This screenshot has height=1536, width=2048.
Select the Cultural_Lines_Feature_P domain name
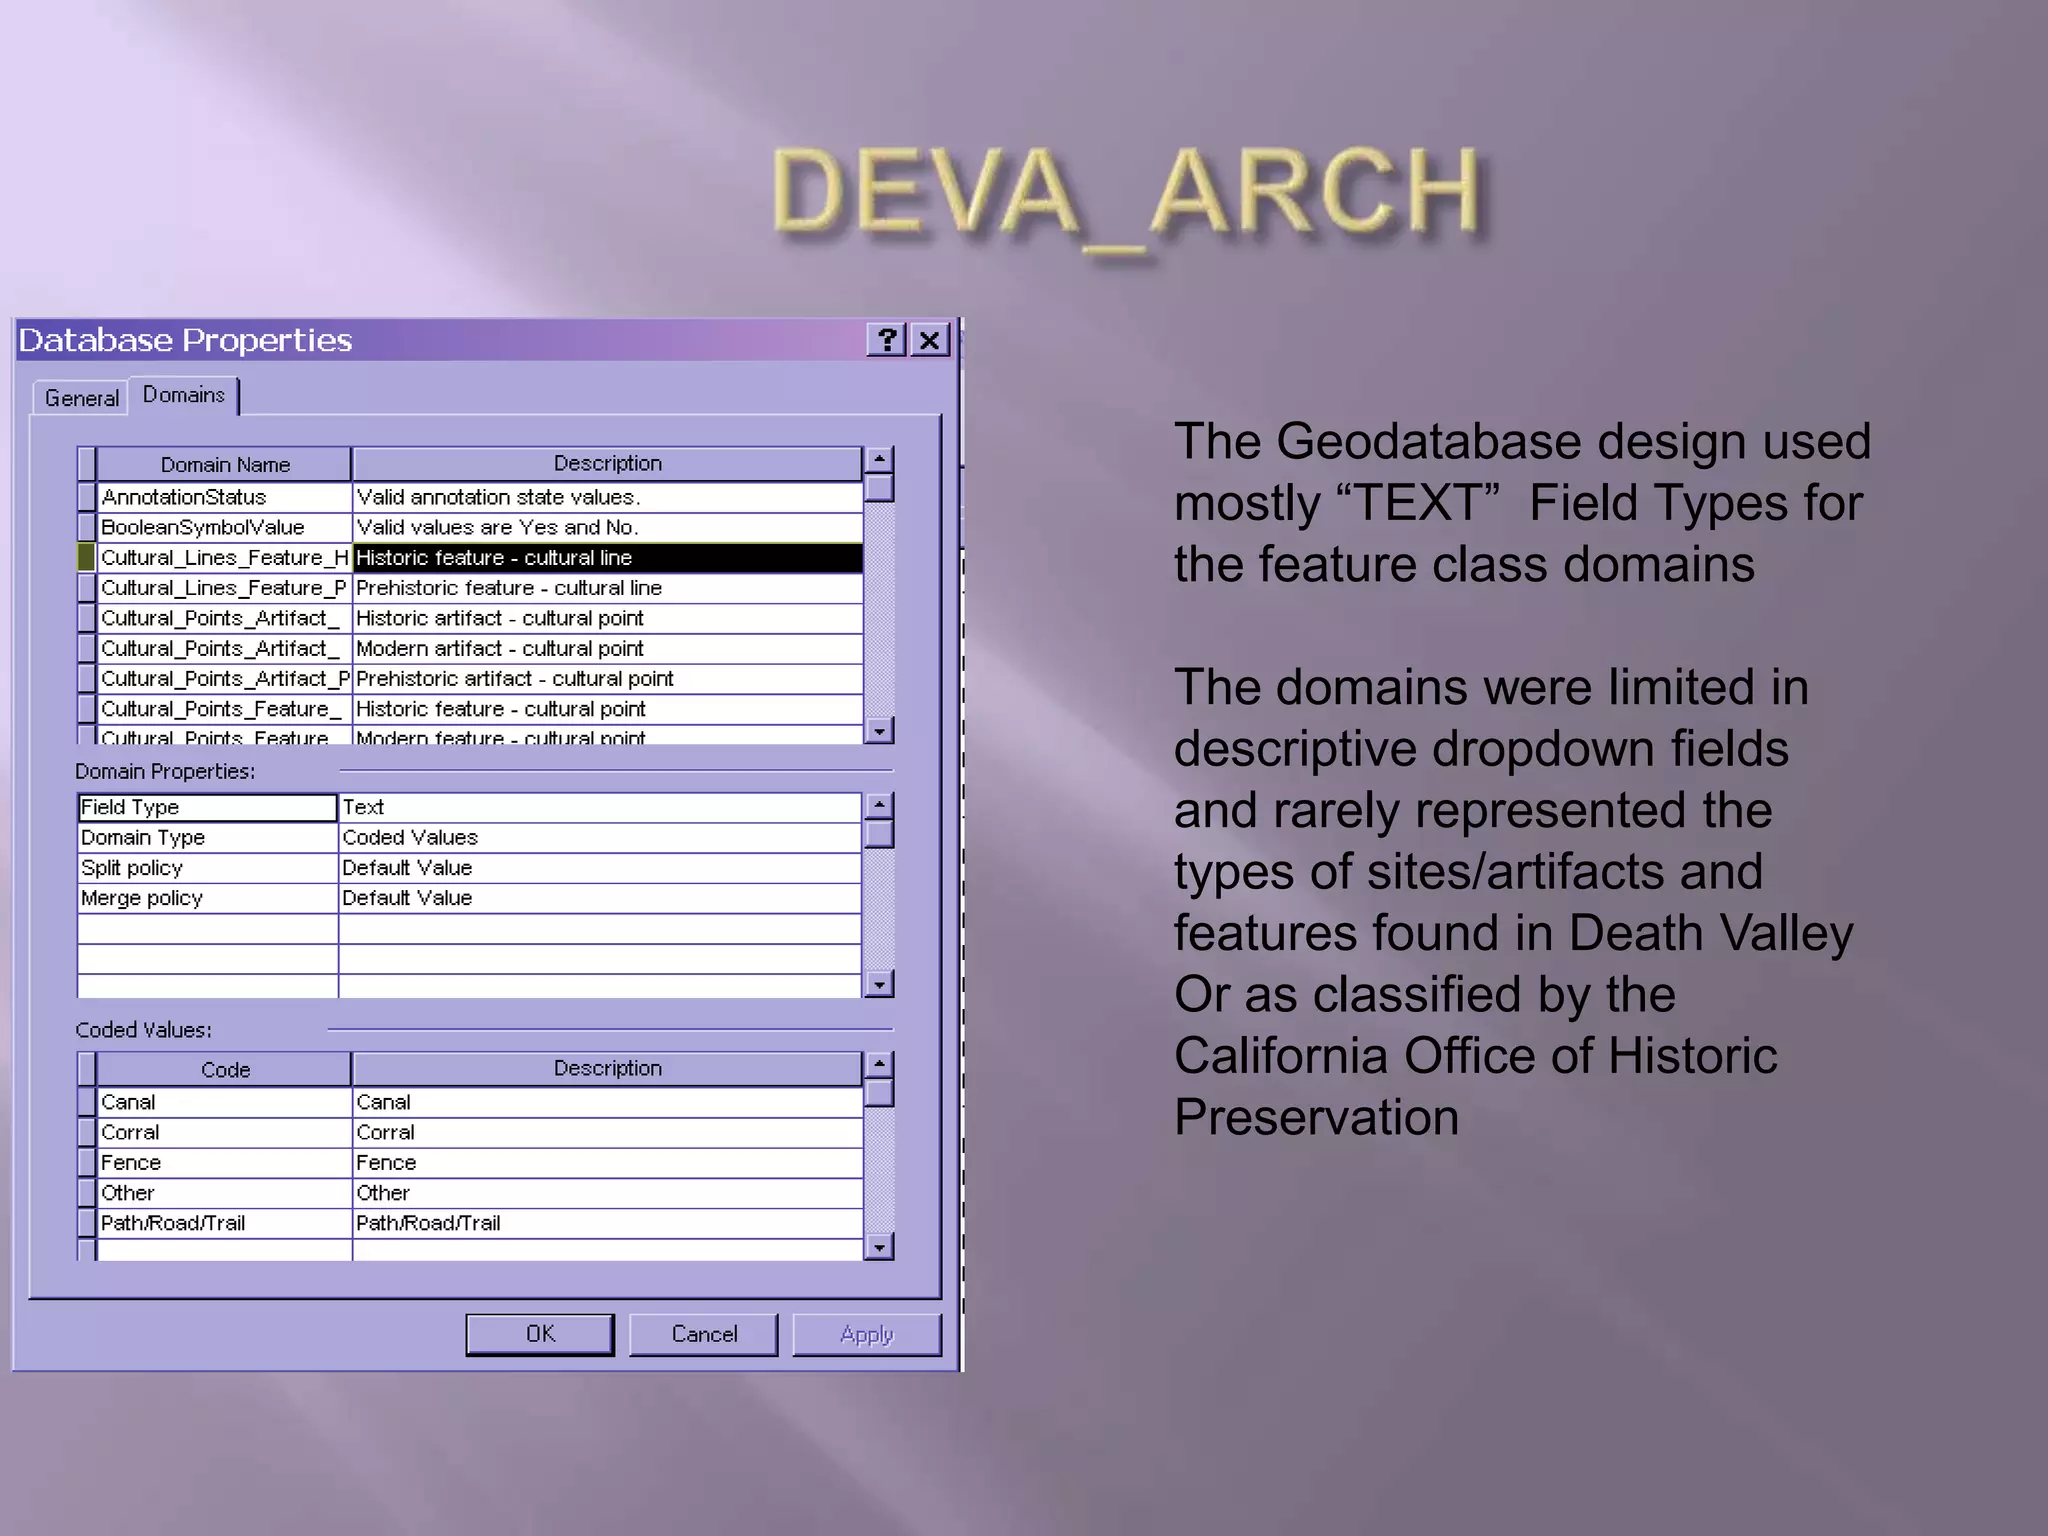pyautogui.click(x=225, y=588)
